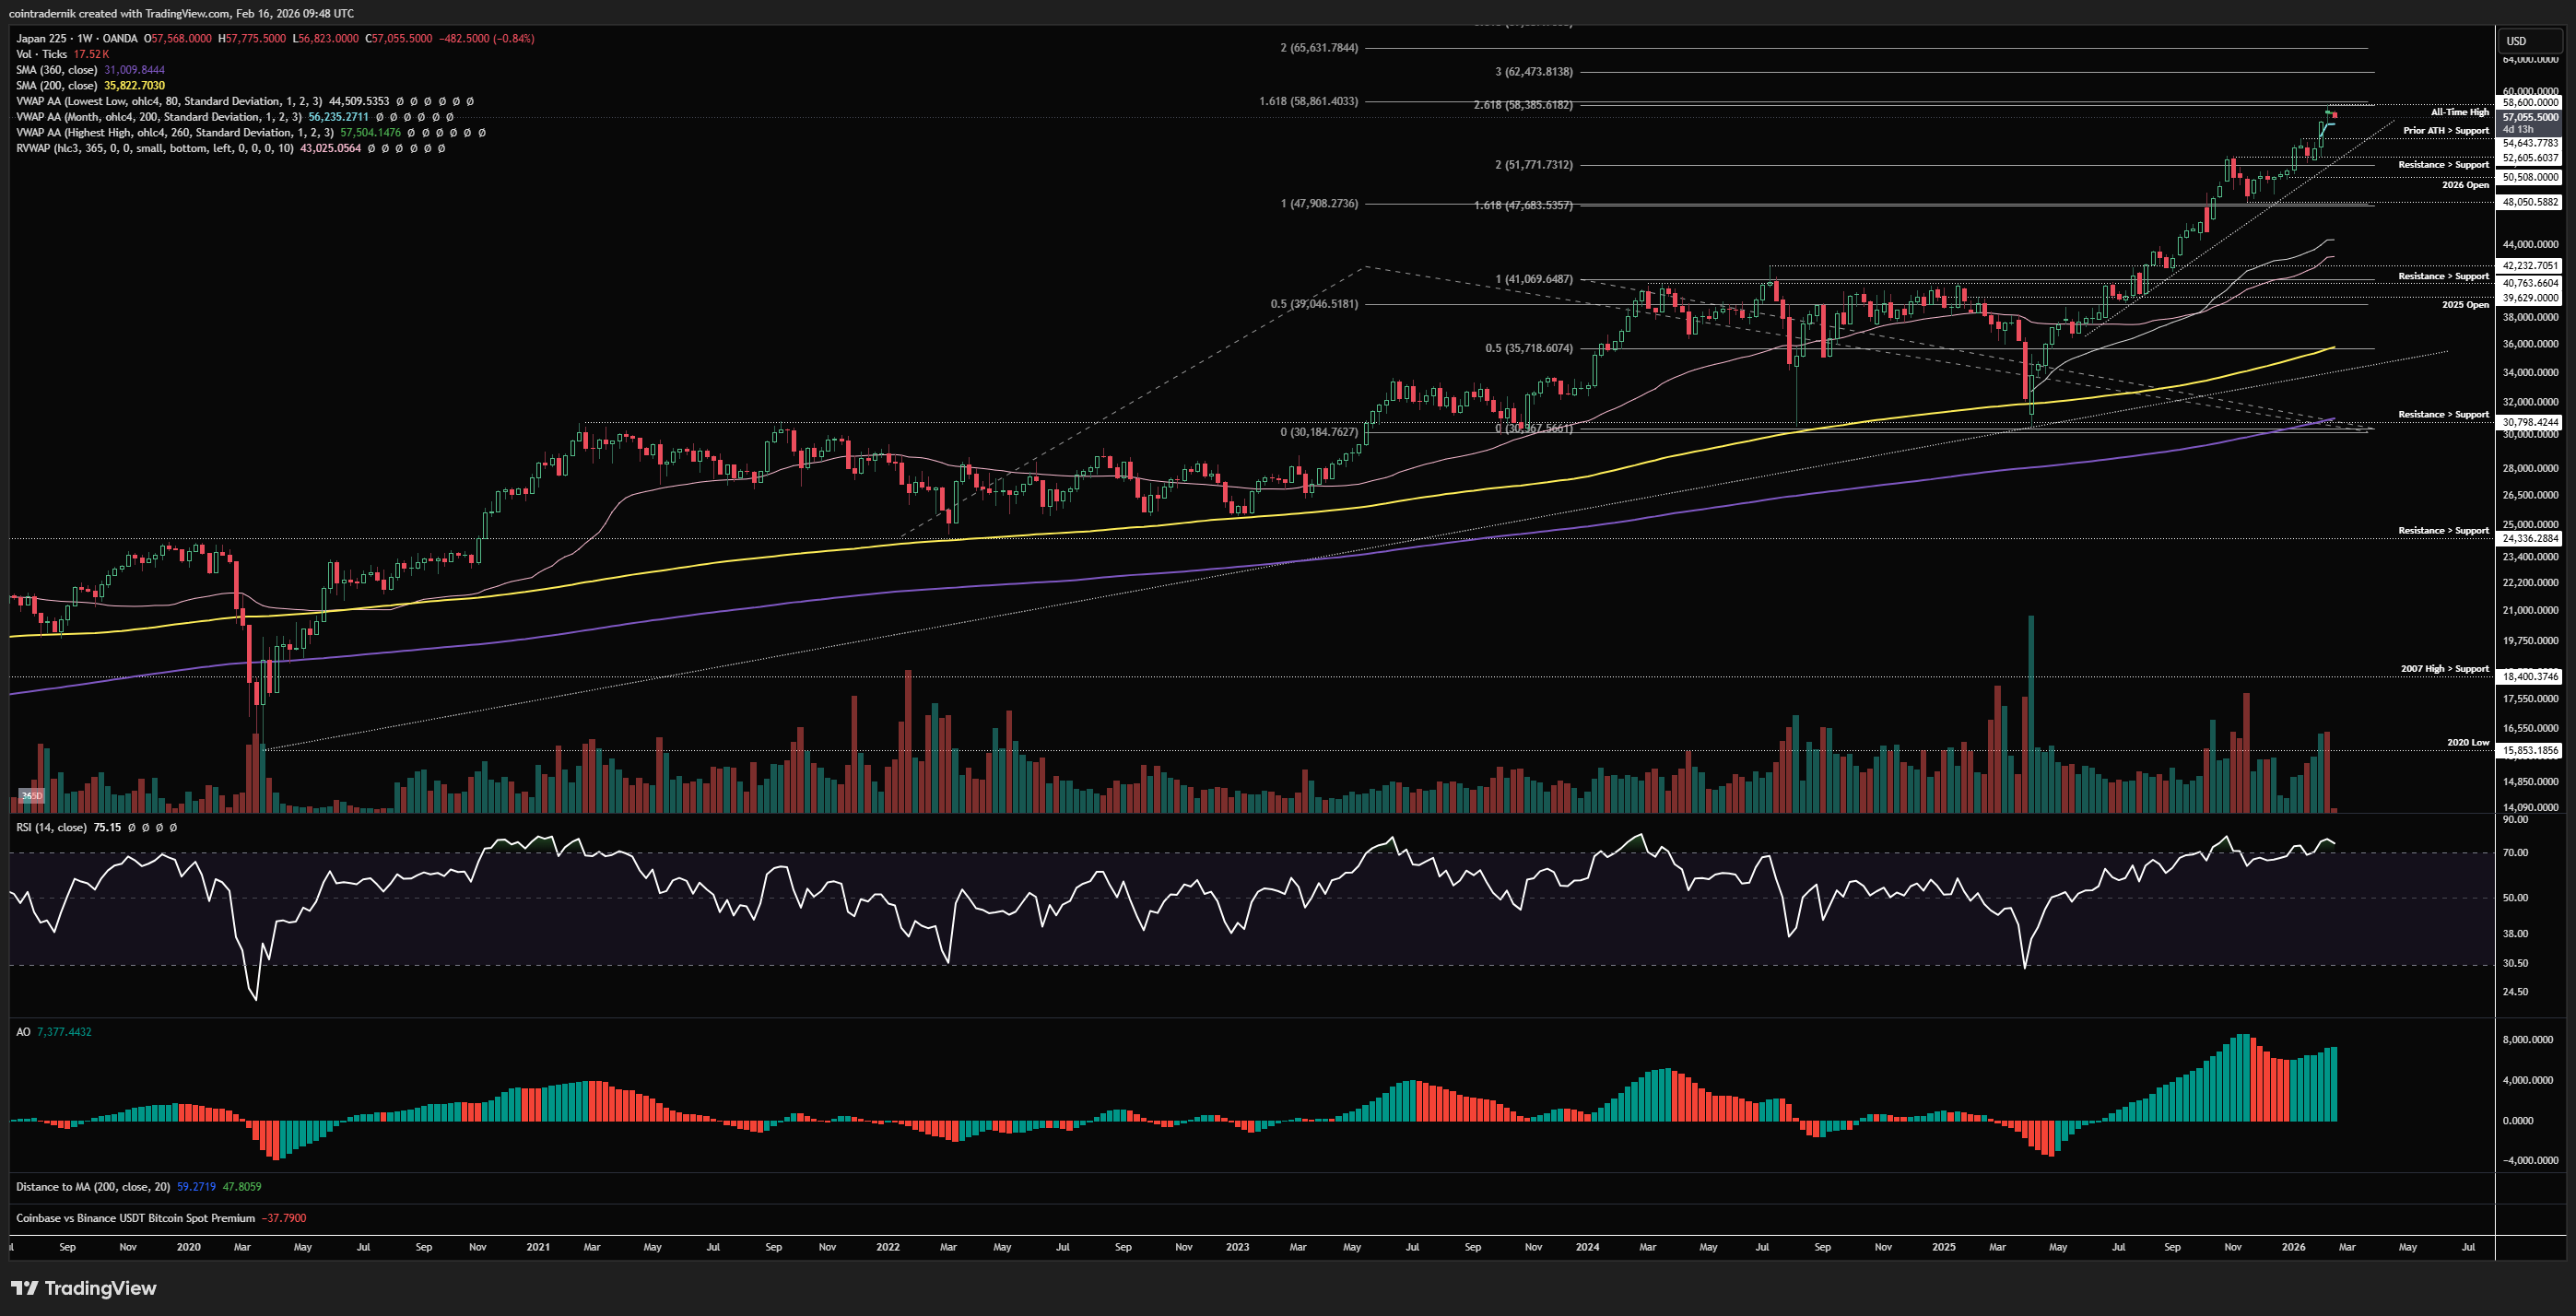Viewport: 2576px width, 1316px height.
Task: Click the current price 57,055.5000 tag
Action: click(2530, 117)
